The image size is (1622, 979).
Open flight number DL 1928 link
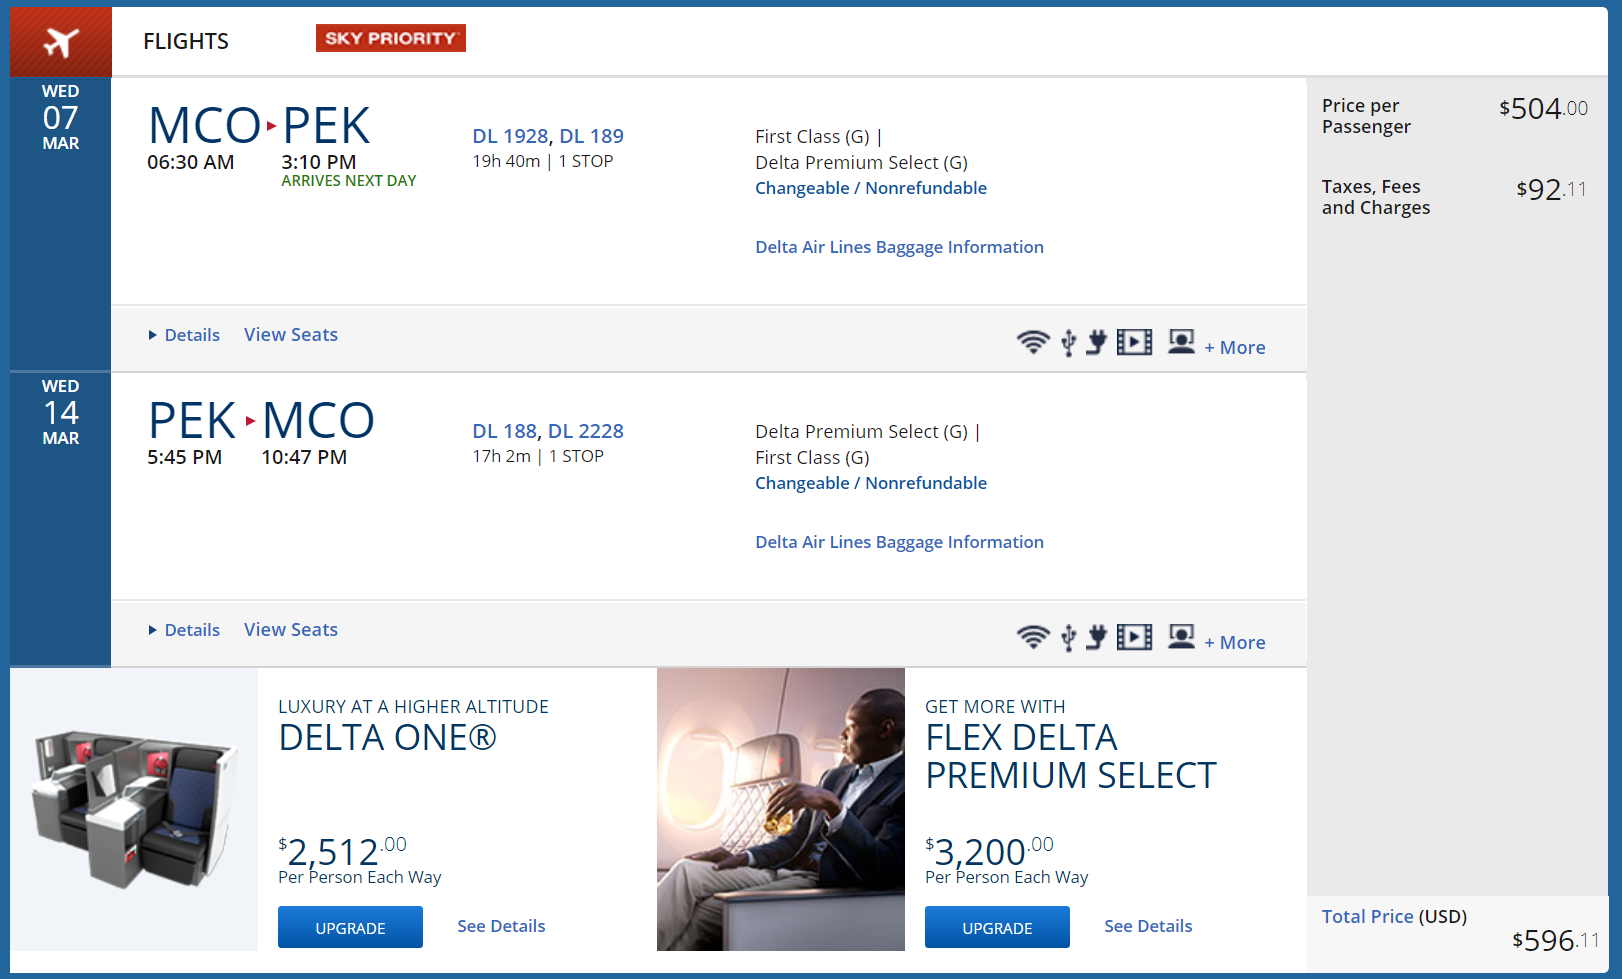510,136
